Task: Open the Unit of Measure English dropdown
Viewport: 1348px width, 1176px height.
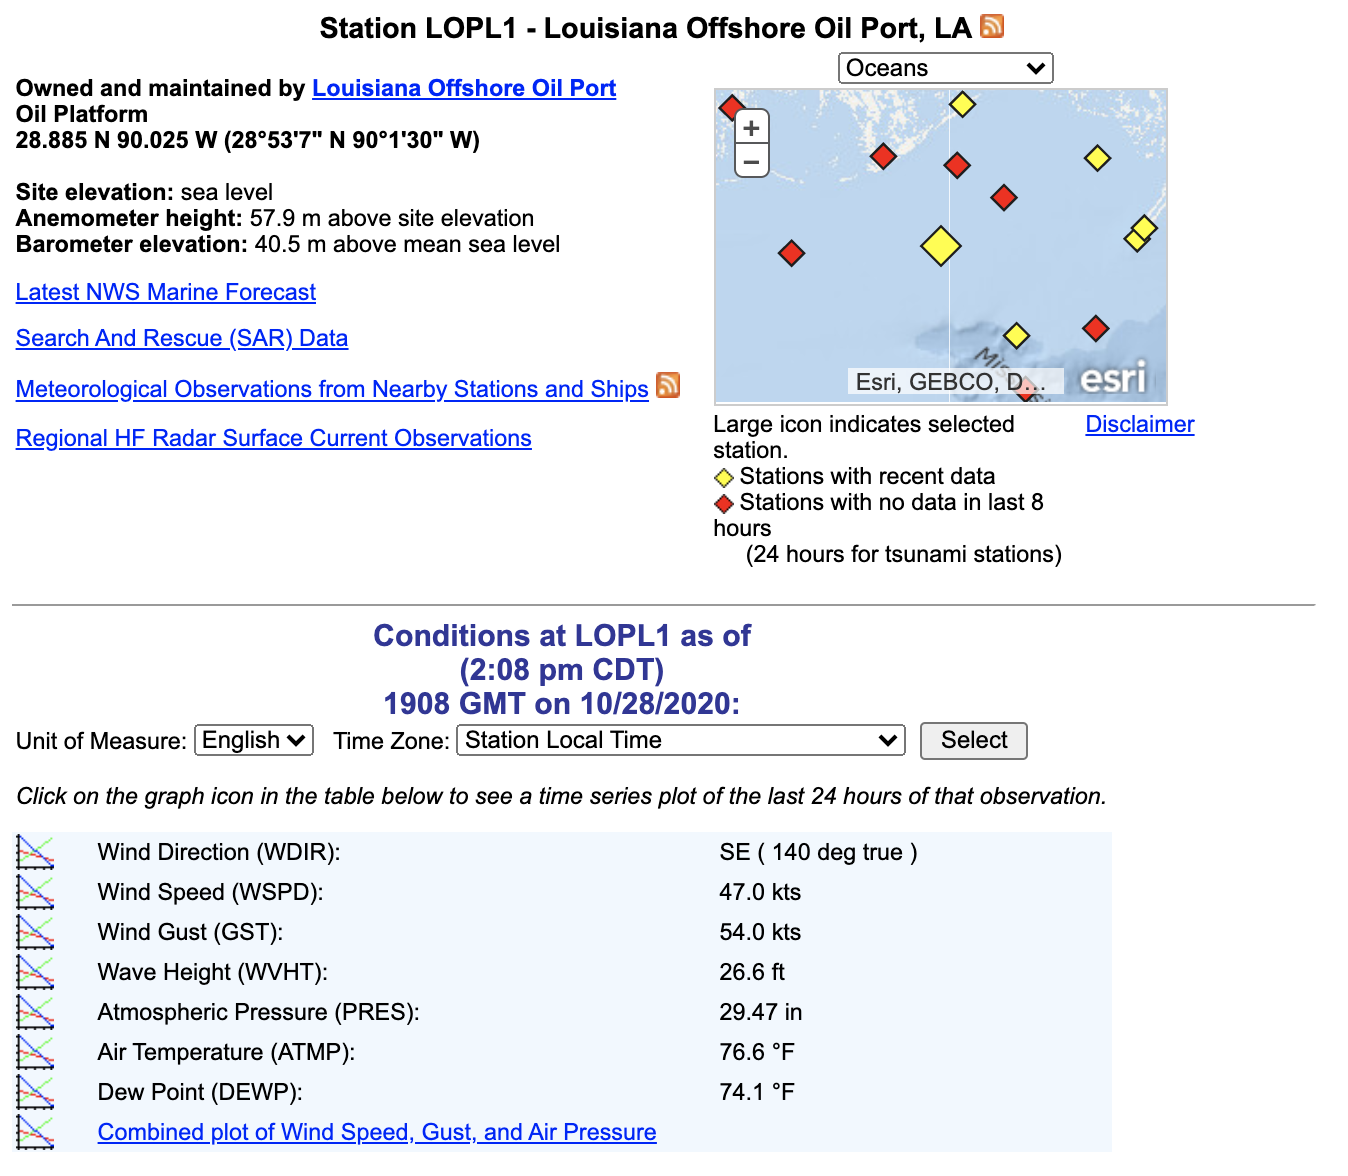Action: coord(254,740)
